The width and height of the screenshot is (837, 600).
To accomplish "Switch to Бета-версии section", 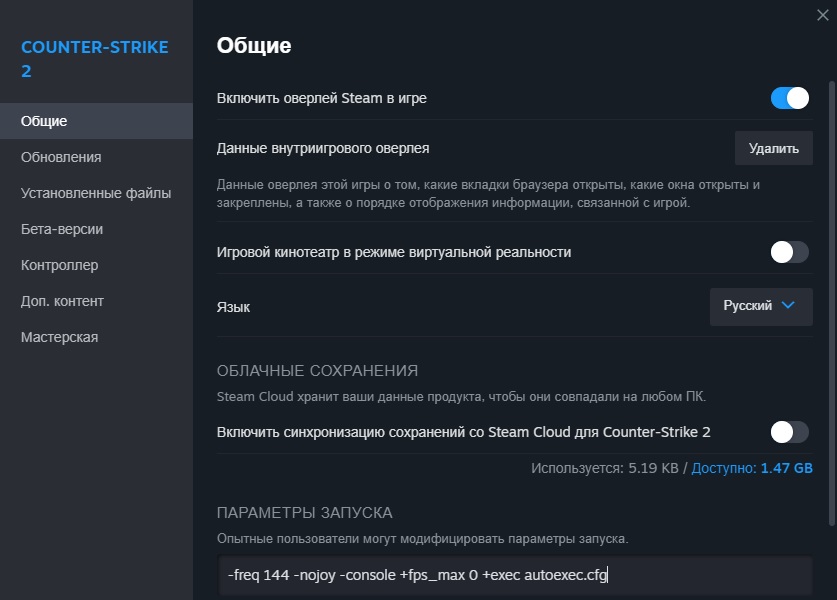I will pos(62,229).
